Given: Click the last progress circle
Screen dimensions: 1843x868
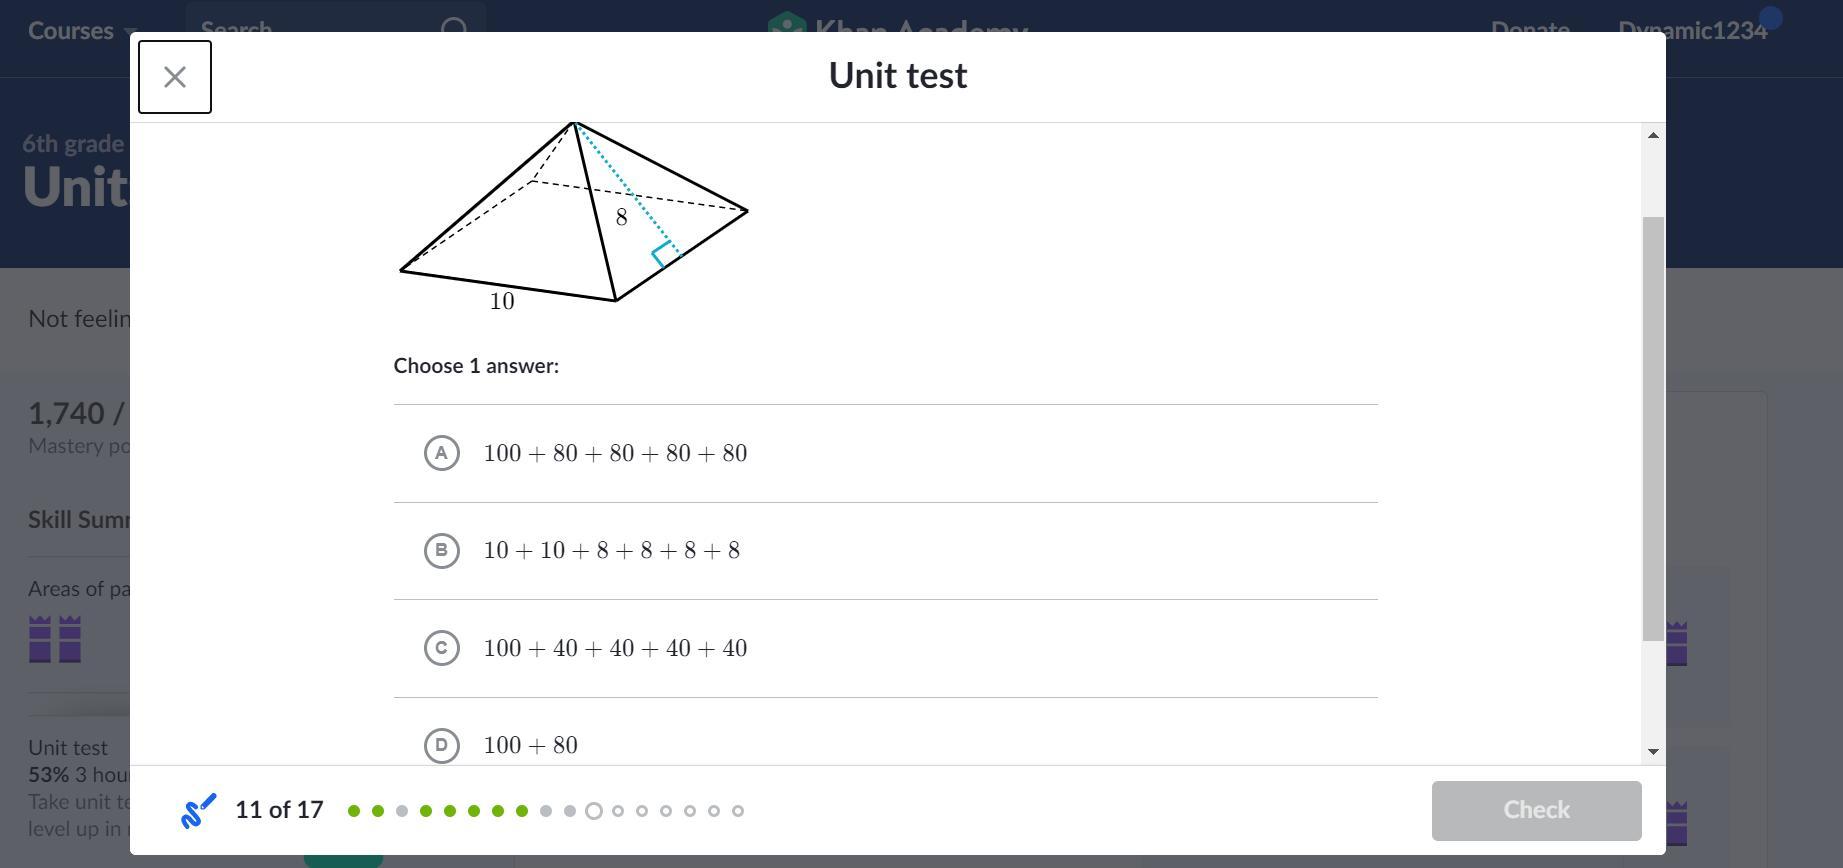Looking at the screenshot, I should click(x=738, y=811).
